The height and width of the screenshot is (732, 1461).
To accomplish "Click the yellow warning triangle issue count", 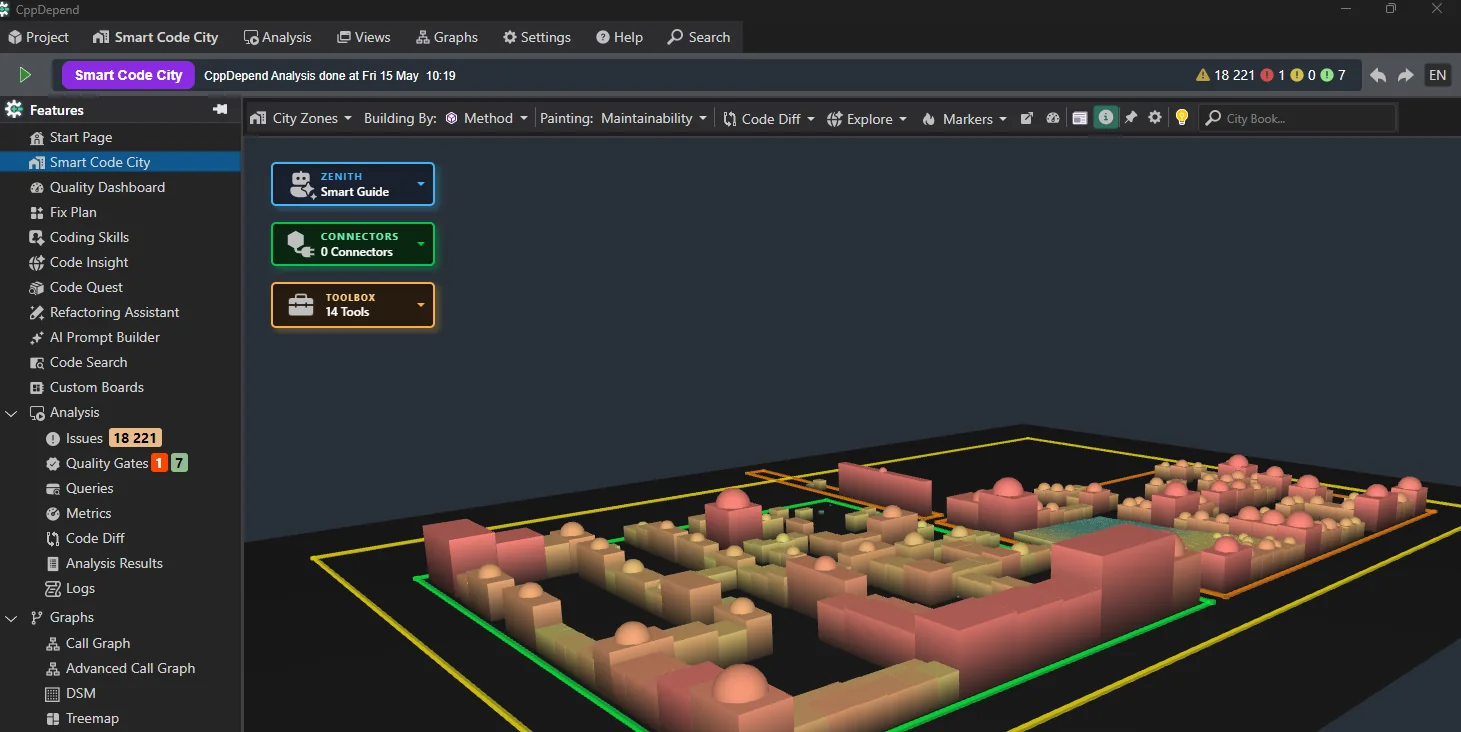I will click(x=1225, y=75).
